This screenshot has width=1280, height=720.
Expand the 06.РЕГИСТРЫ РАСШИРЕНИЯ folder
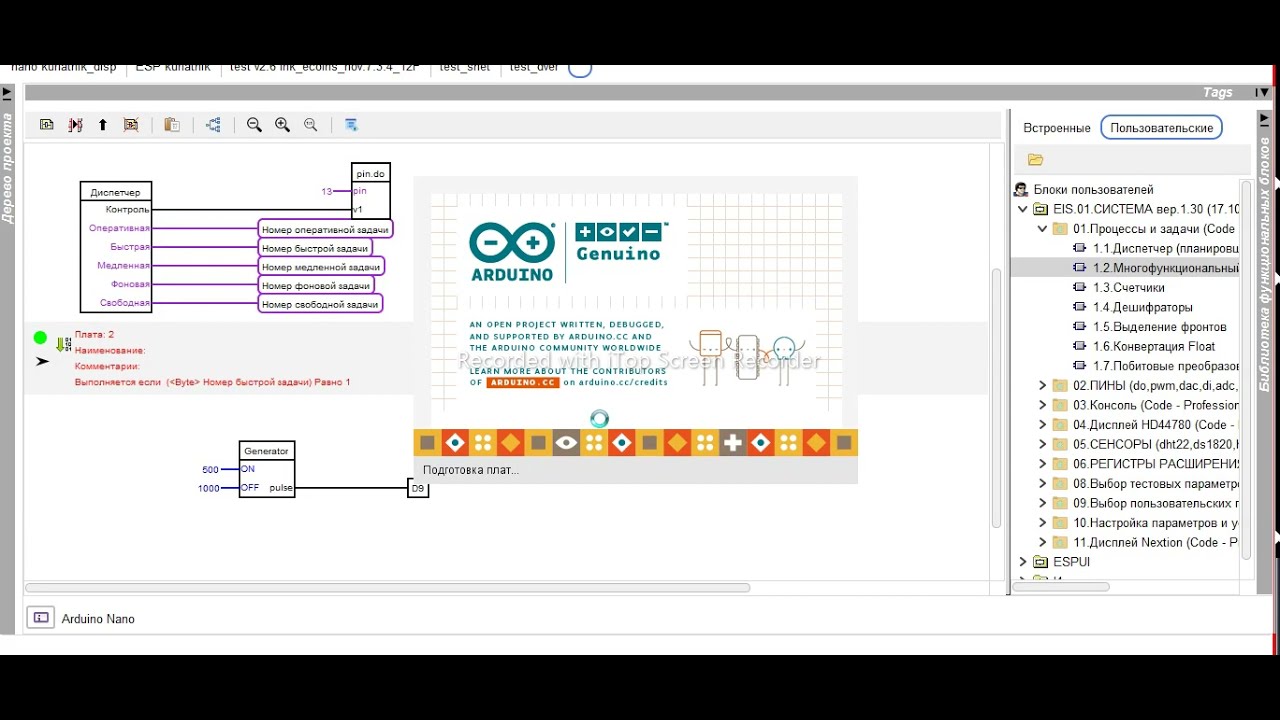tap(1043, 464)
